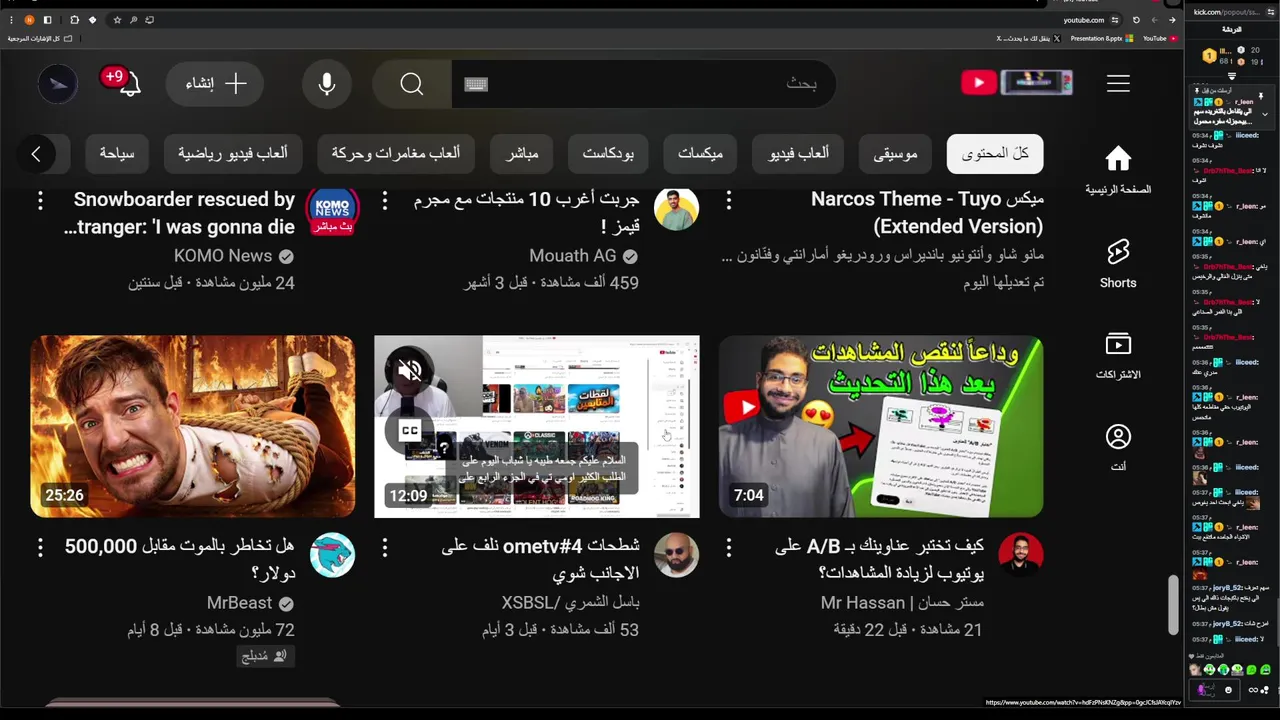1280x720 pixels.
Task: Open emoji picker in Kick chat input
Action: (x=1228, y=690)
